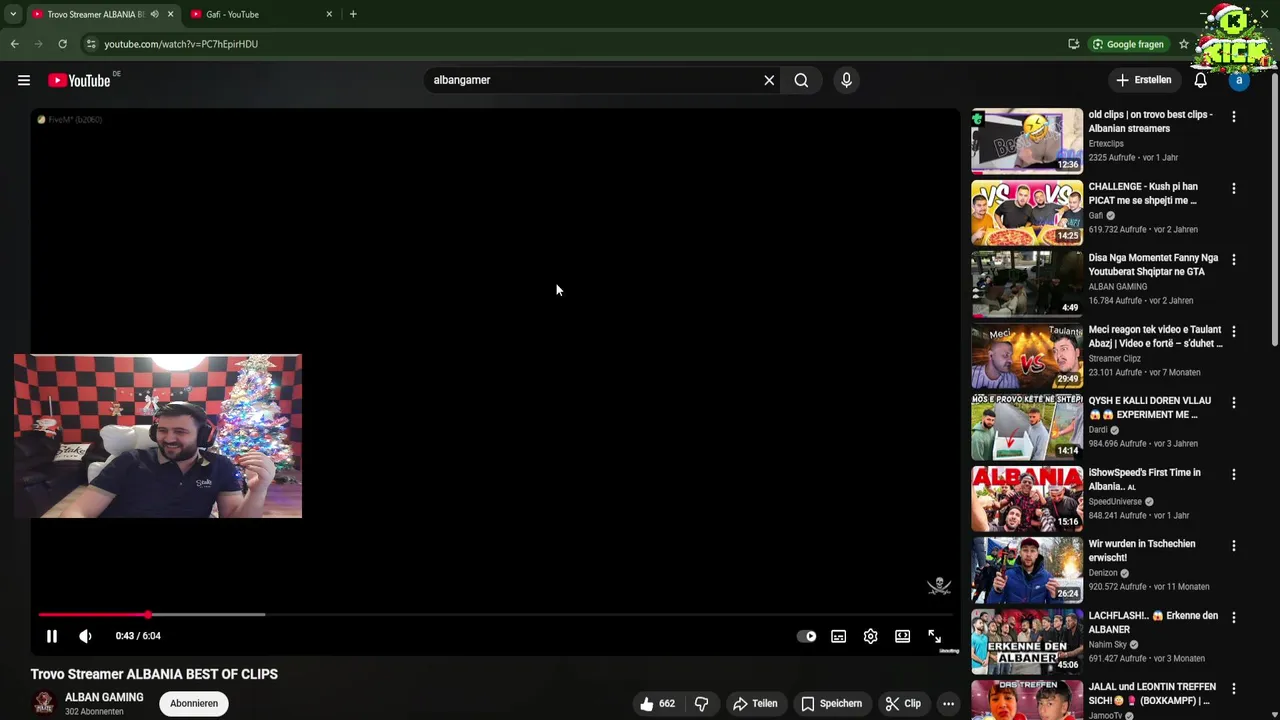Open 'Disa Nga Momentet Fanny' video title
The image size is (1280, 720).
[x=1153, y=265]
